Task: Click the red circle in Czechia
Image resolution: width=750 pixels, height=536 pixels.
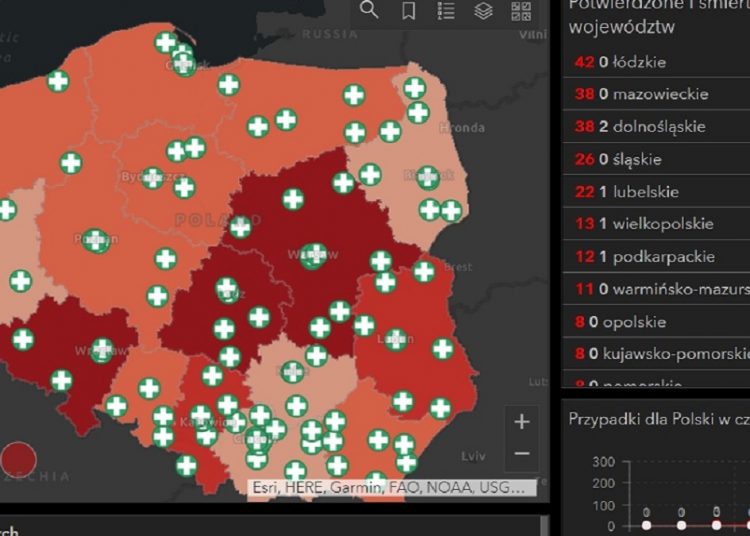Action: [x=18, y=460]
